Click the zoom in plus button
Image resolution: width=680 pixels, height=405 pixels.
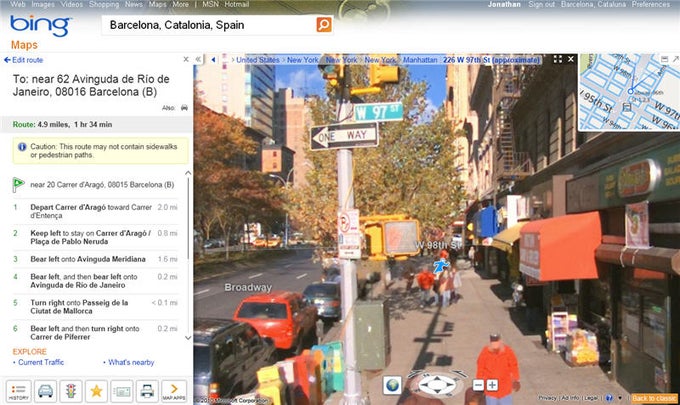492,385
